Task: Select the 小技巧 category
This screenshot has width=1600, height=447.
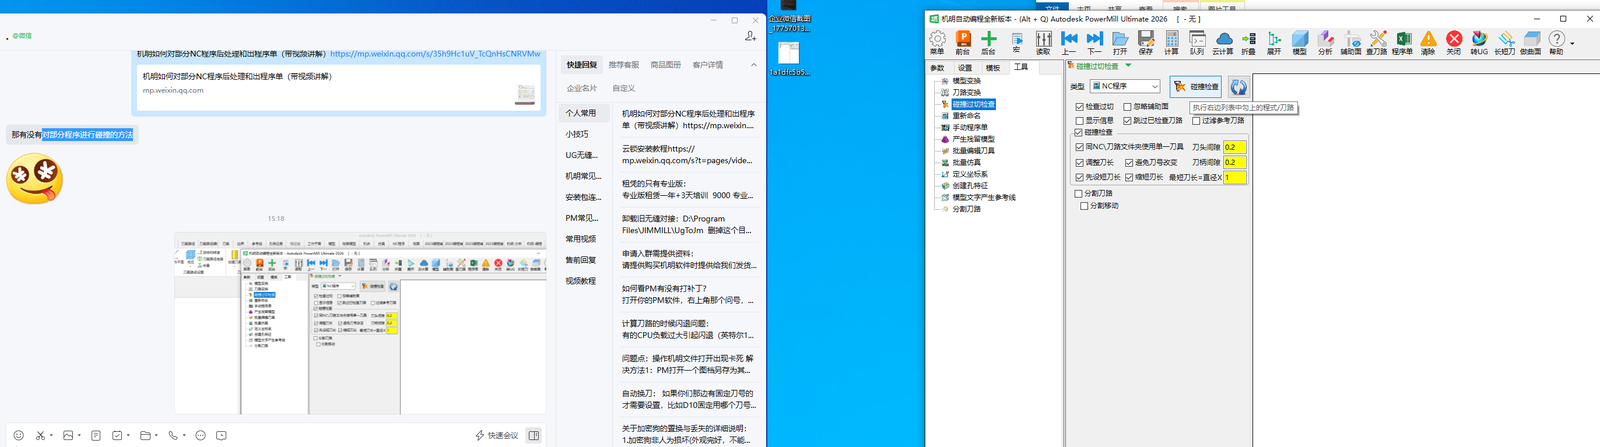Action: coord(577,134)
